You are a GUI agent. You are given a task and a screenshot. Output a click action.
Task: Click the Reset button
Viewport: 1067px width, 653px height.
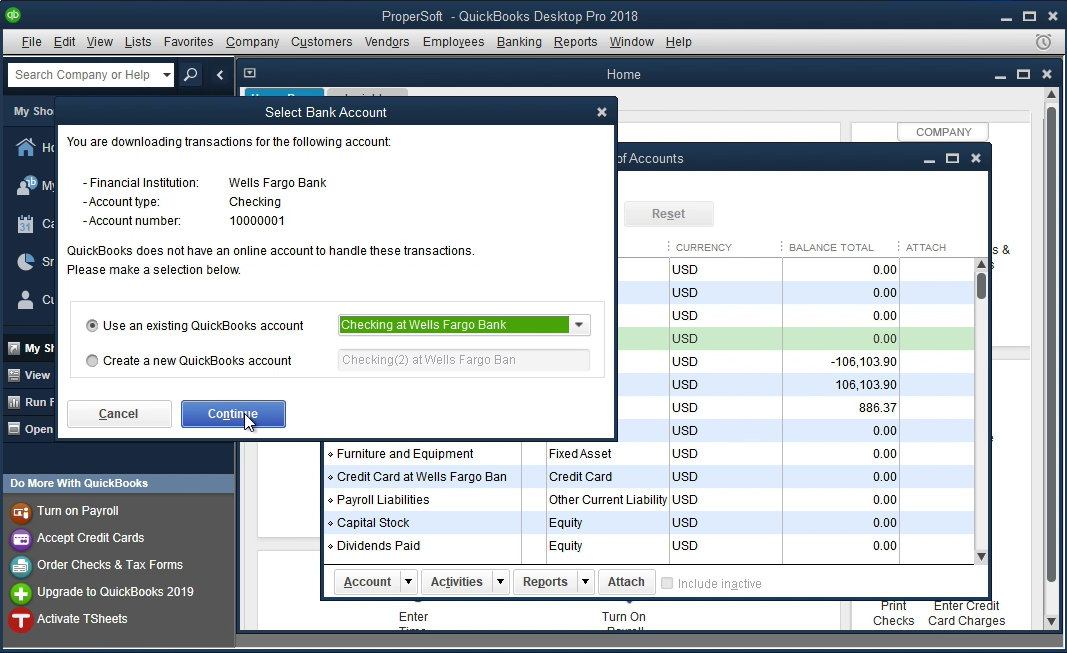tap(668, 214)
